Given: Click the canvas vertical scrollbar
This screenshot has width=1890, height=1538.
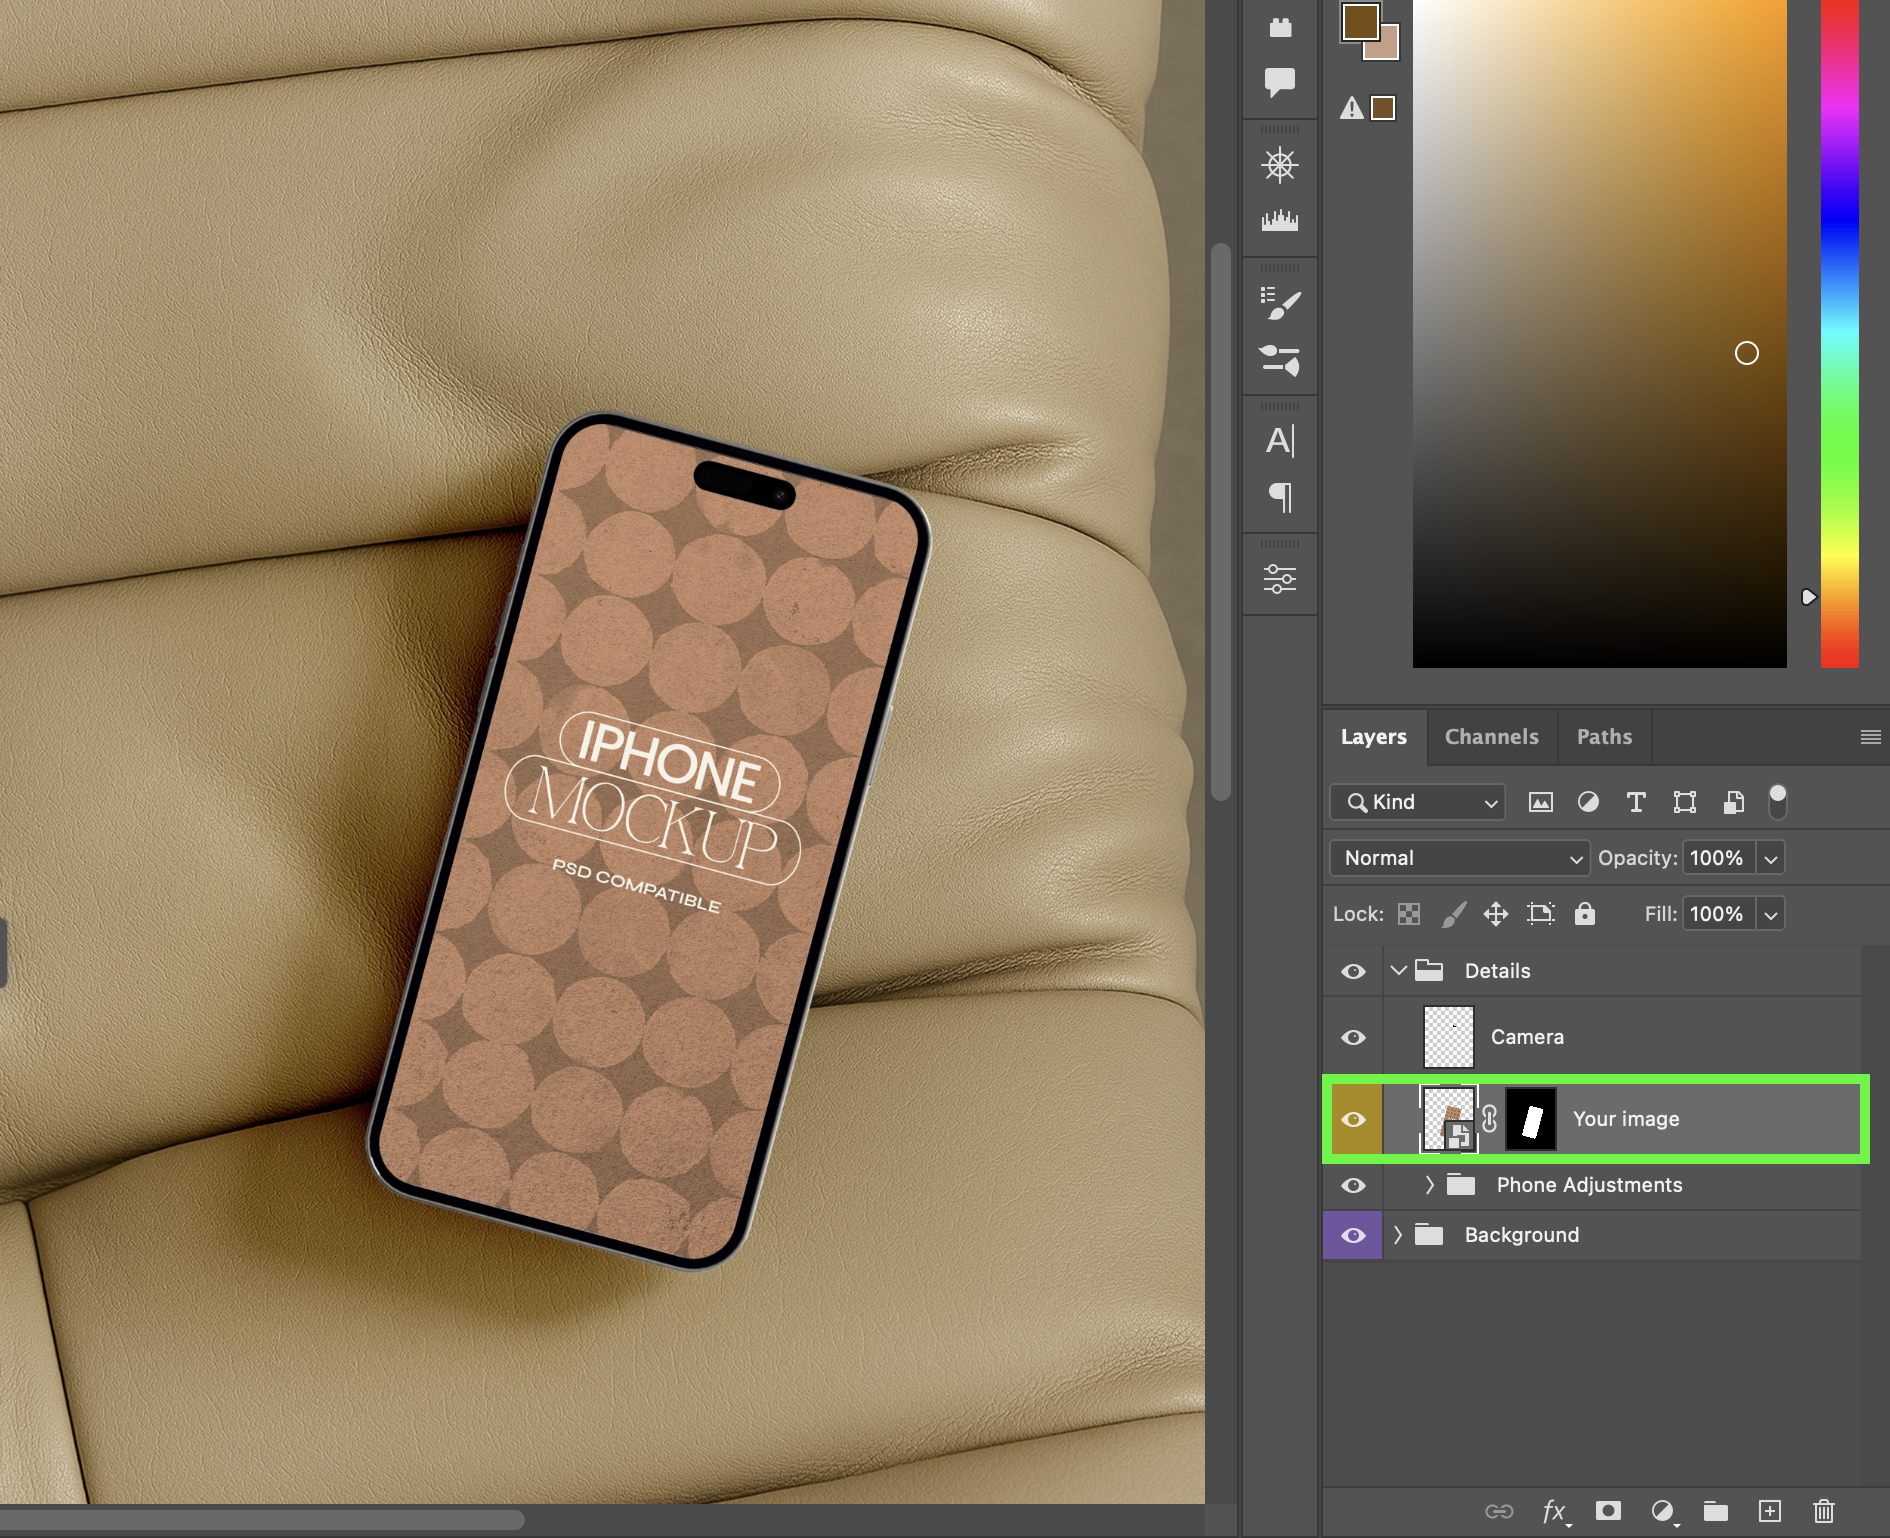Looking at the screenshot, I should point(1220,521).
